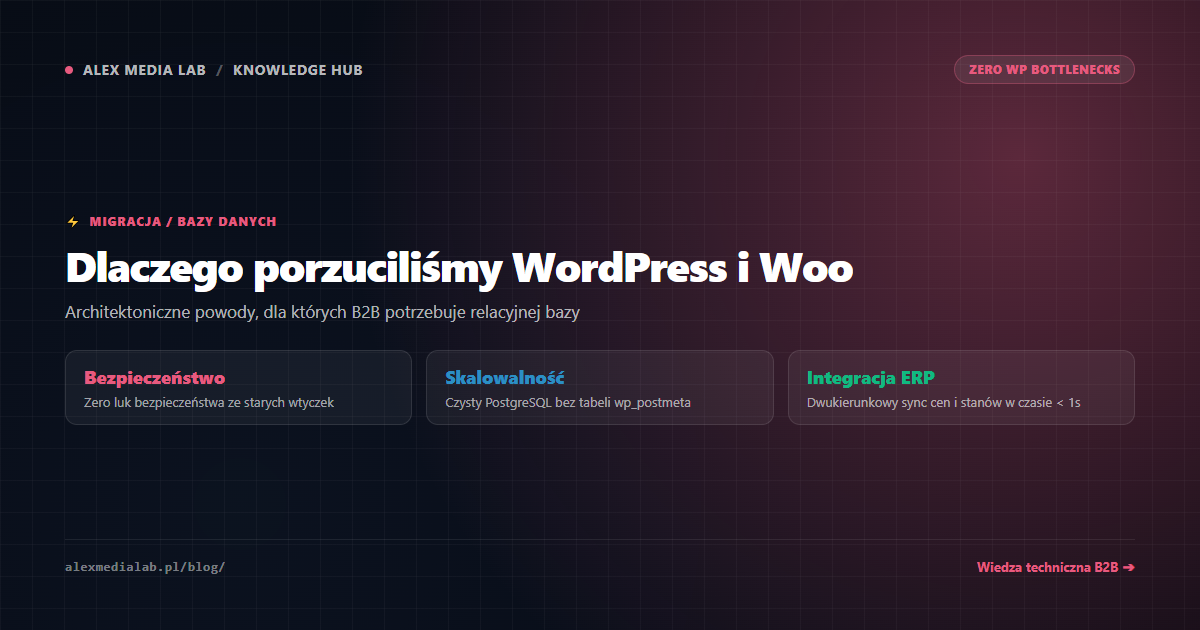Click the headline Dlaczego porzuciliśmy WordPress i Woo

click(x=459, y=269)
